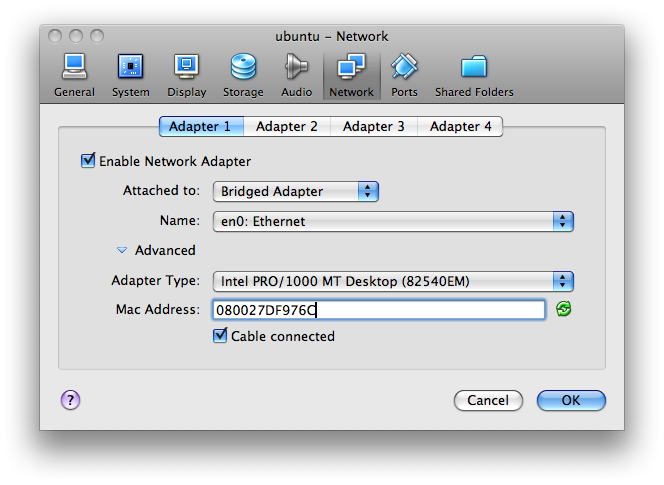Viewport: 664px width, 485px height.
Task: Open the Name dropdown showing en0: Ethernet
Action: click(393, 222)
